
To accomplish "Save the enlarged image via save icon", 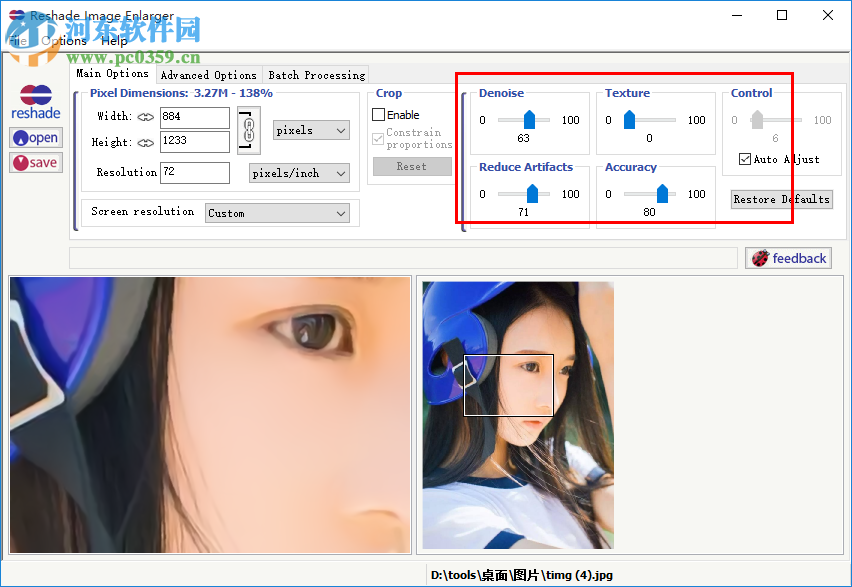I will pos(35,162).
